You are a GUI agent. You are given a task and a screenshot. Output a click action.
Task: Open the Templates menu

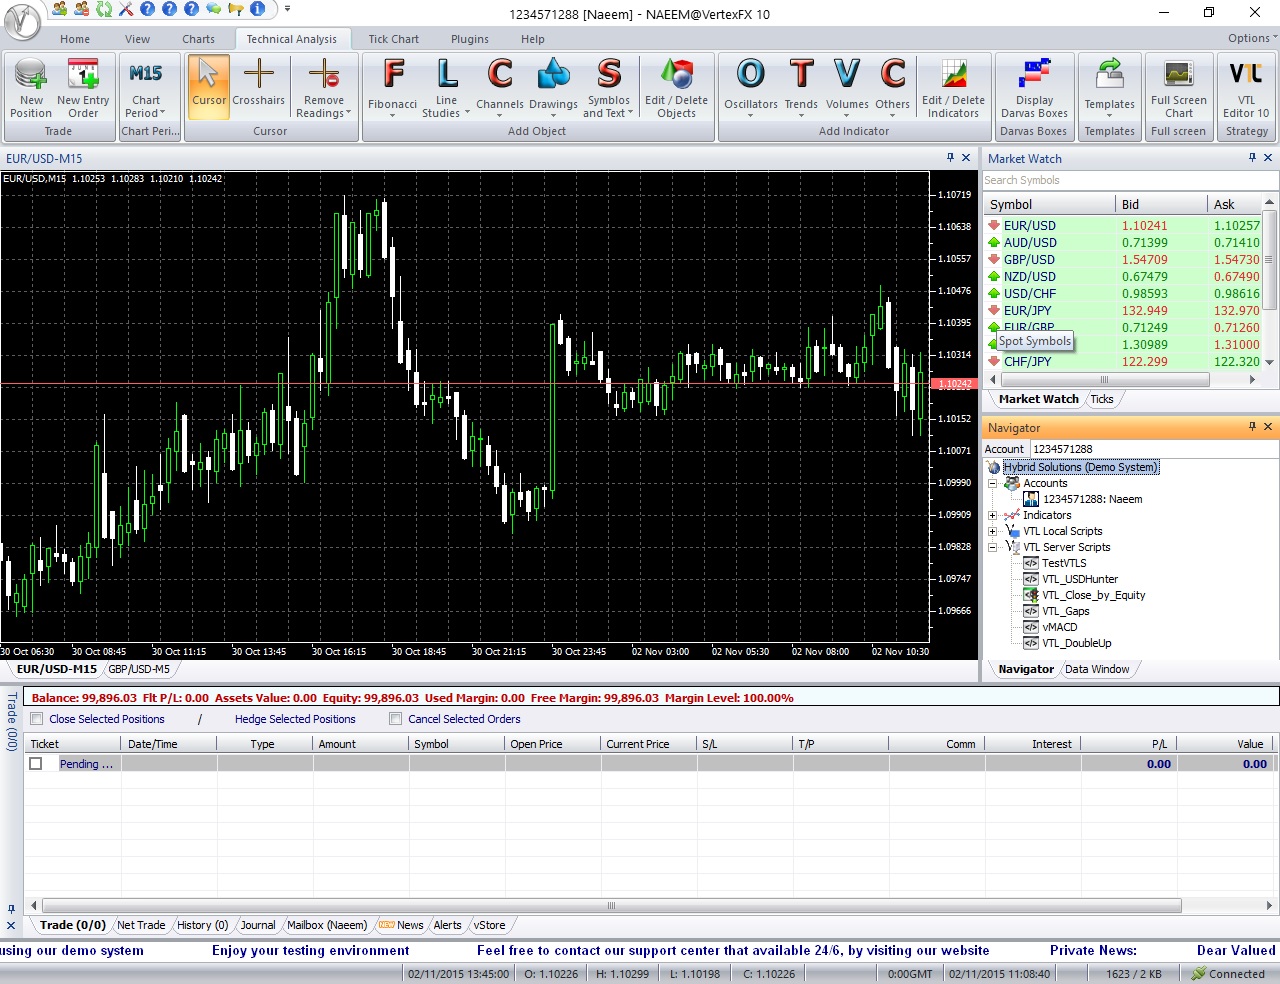[1110, 88]
